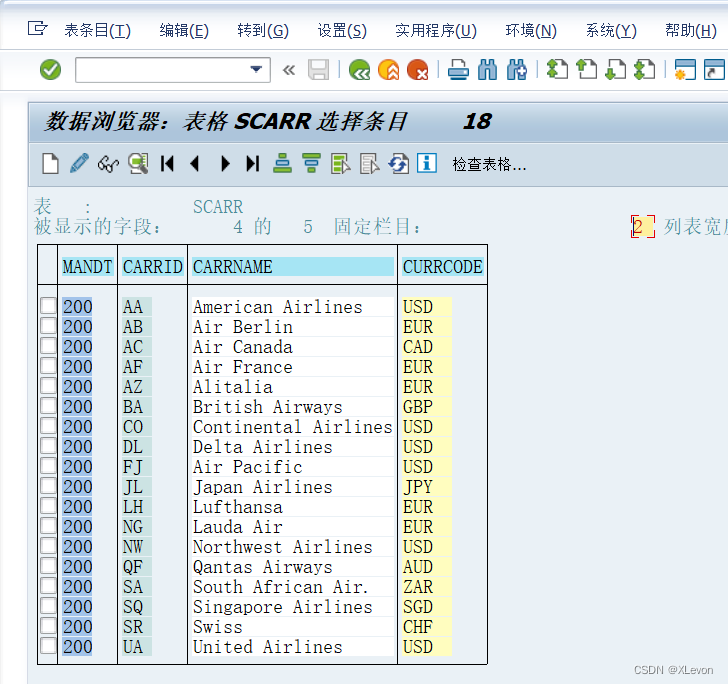Jump to last entry icon
Screen dimensions: 728x684
pos(253,164)
